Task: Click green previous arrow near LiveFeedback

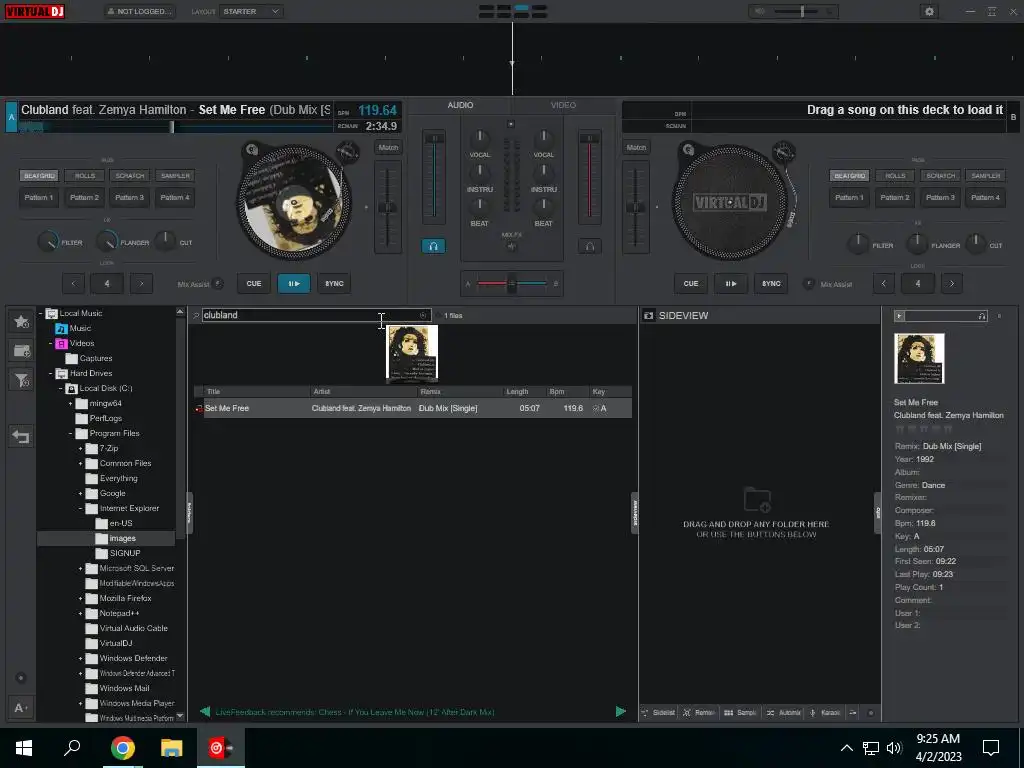Action: [205, 712]
